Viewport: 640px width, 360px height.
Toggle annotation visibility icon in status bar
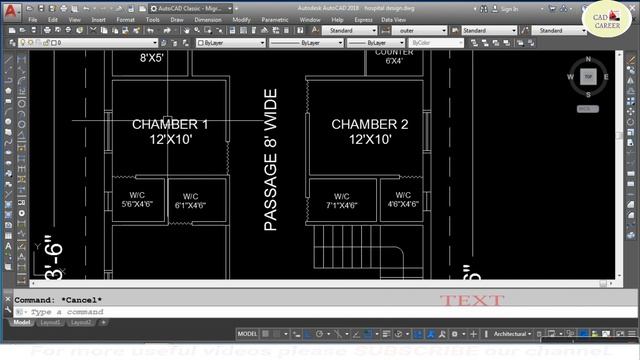[x=431, y=334]
